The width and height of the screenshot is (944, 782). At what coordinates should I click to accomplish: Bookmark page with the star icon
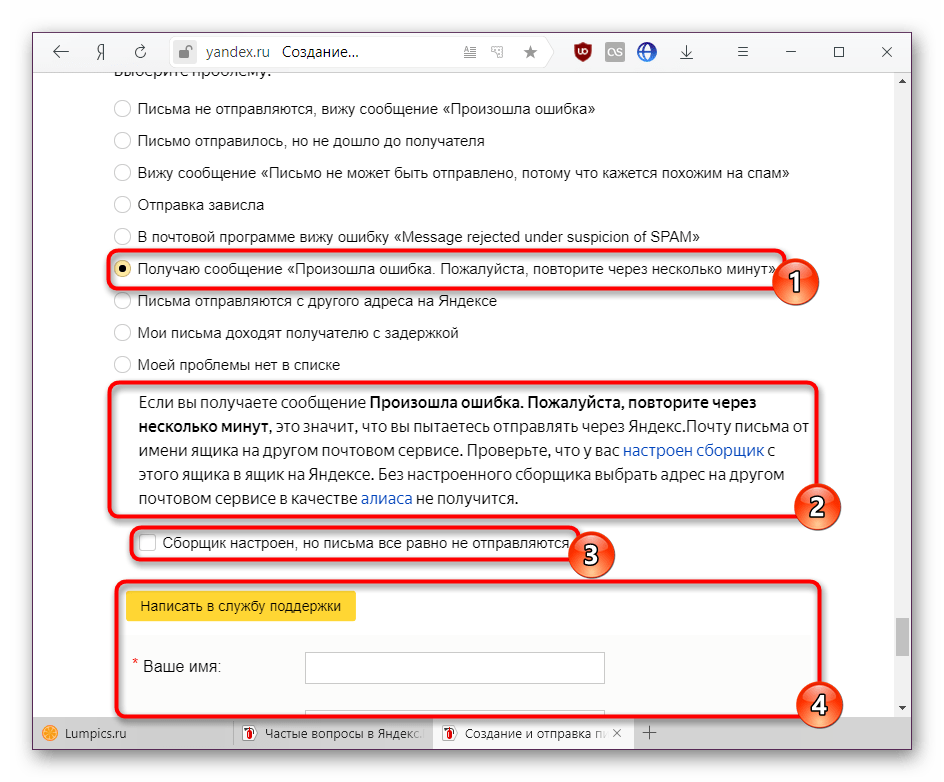click(x=530, y=52)
